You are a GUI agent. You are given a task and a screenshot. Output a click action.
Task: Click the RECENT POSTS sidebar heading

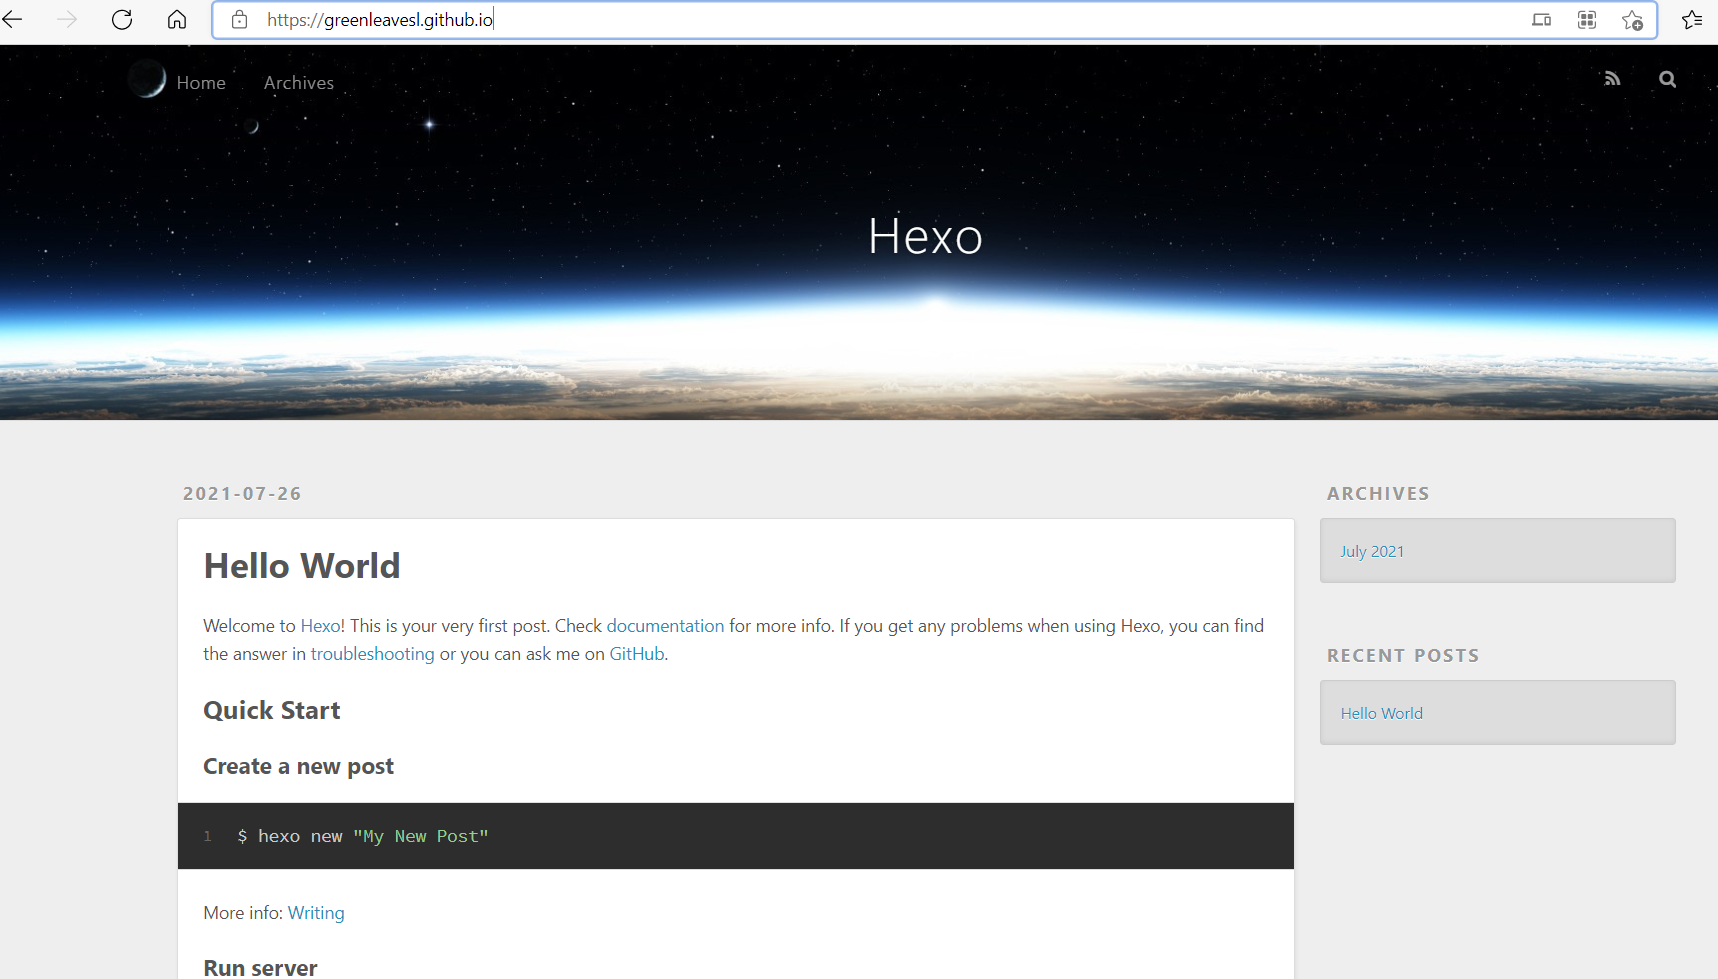[x=1403, y=656]
